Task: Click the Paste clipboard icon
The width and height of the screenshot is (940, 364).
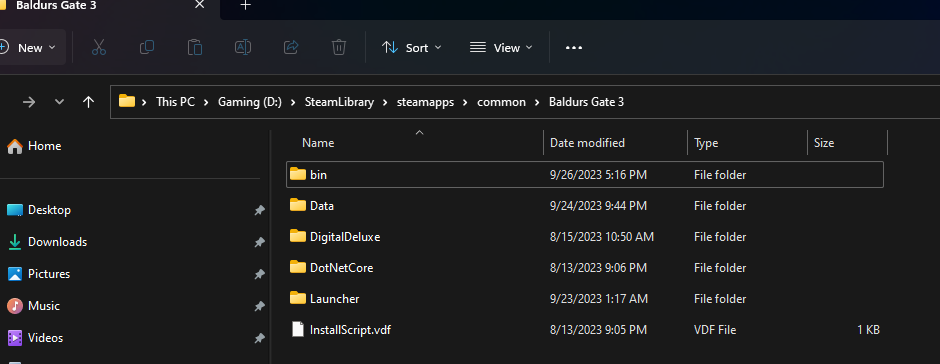Action: [195, 47]
